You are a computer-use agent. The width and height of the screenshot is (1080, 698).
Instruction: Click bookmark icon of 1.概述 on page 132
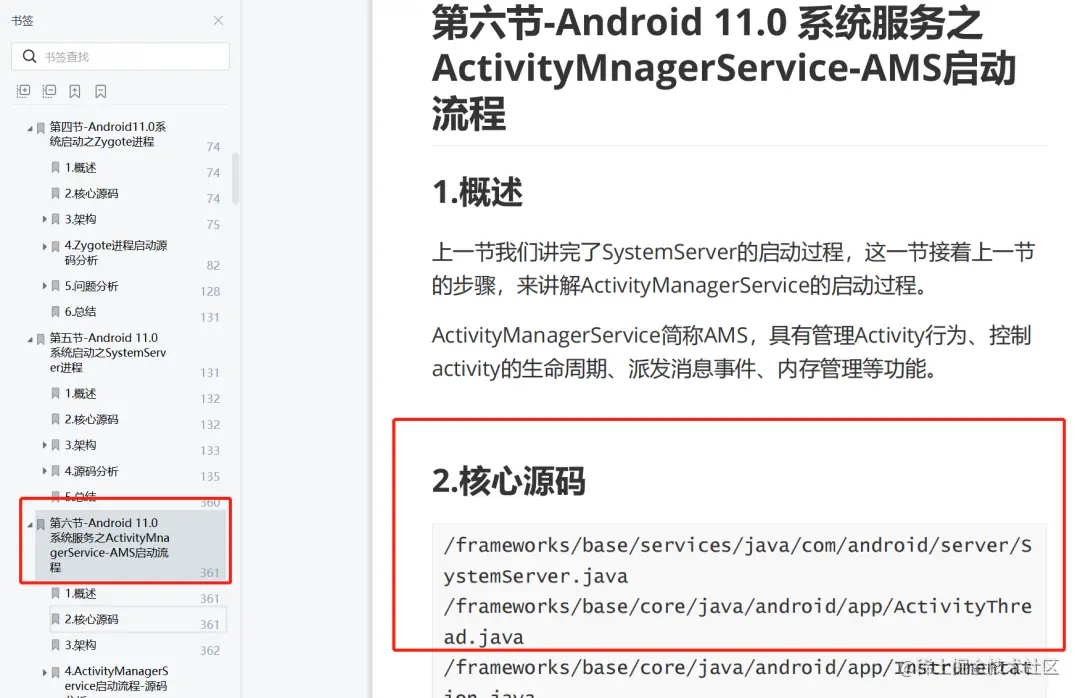56,393
